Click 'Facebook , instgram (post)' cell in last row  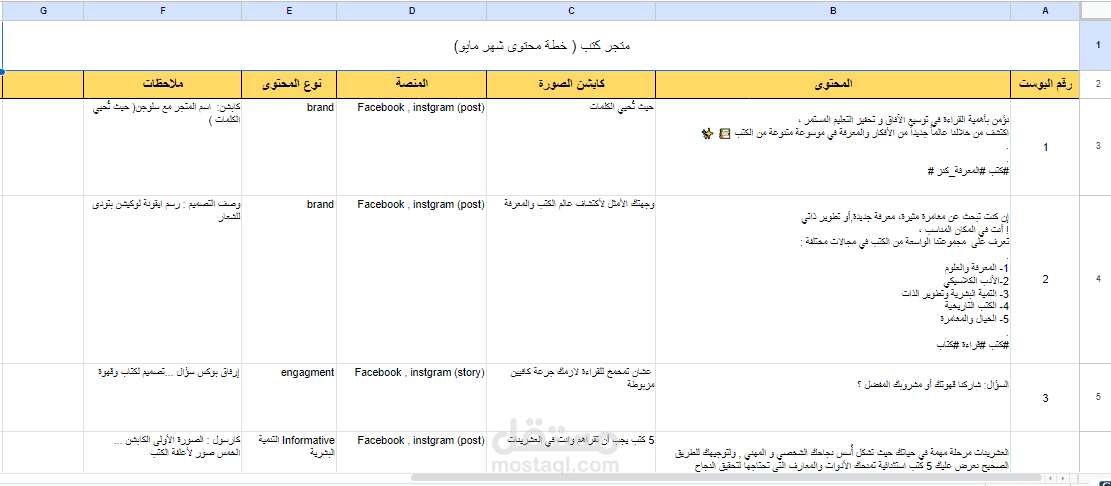click(412, 451)
